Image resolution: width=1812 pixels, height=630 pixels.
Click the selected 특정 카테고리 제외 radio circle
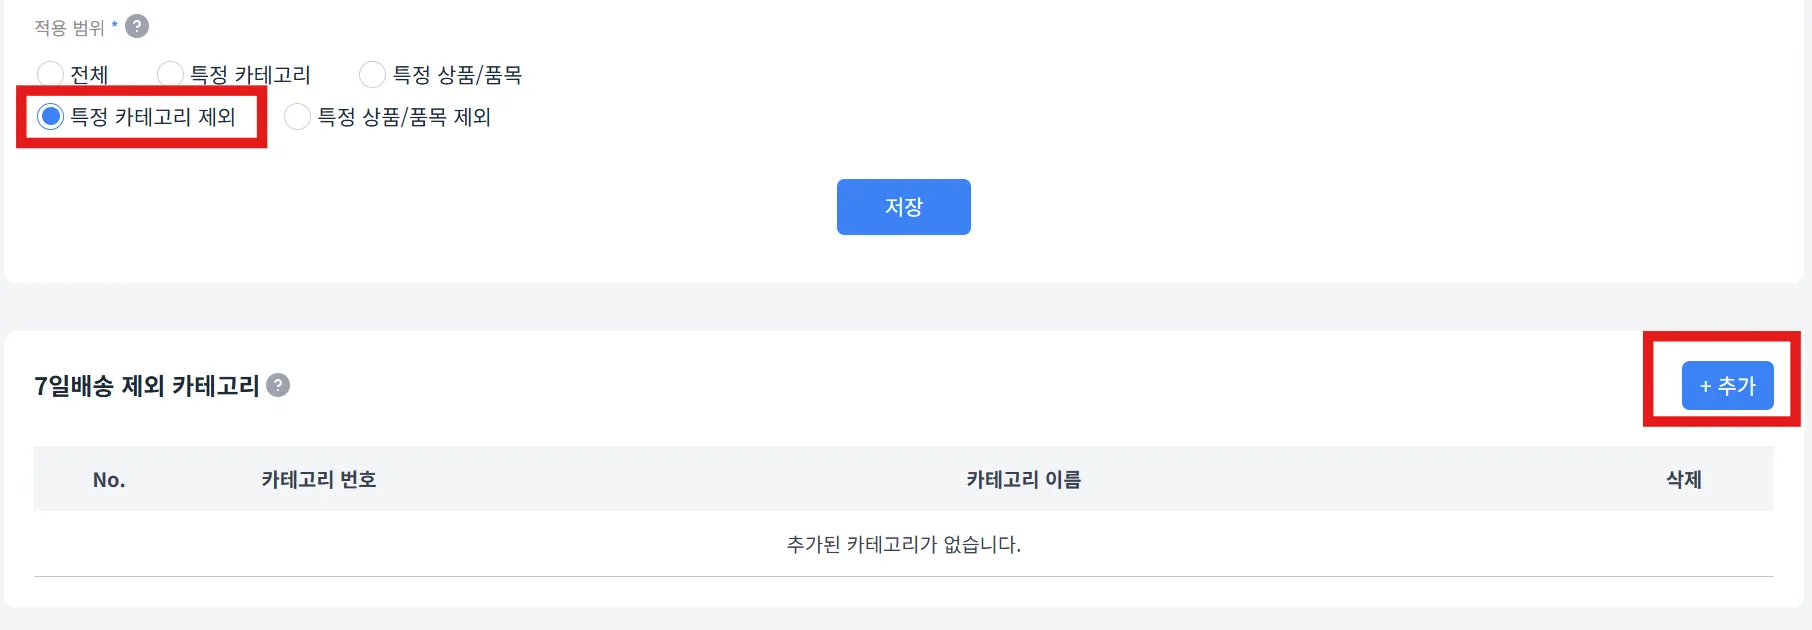tap(50, 117)
